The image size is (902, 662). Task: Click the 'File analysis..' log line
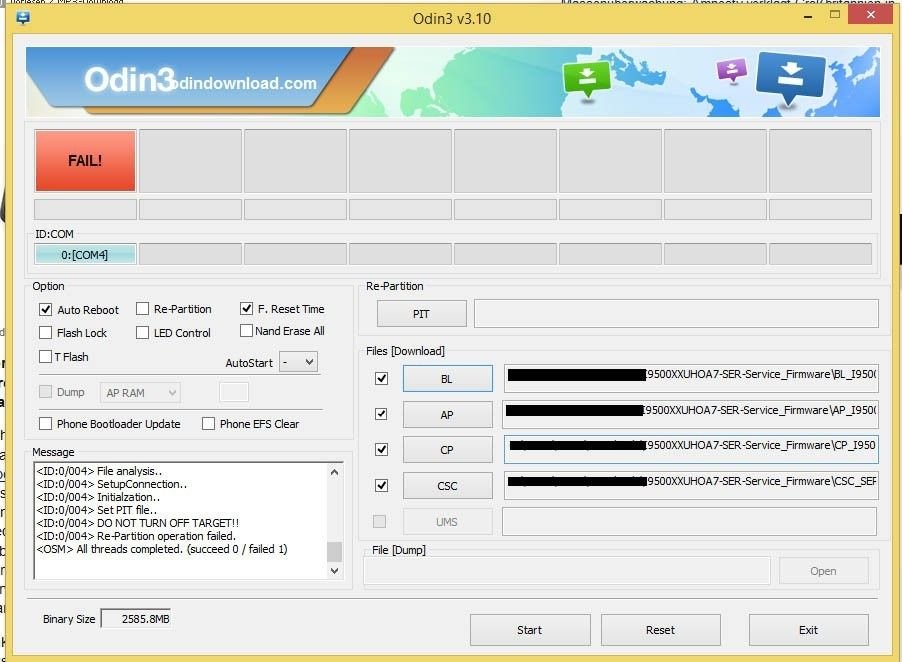(99, 471)
